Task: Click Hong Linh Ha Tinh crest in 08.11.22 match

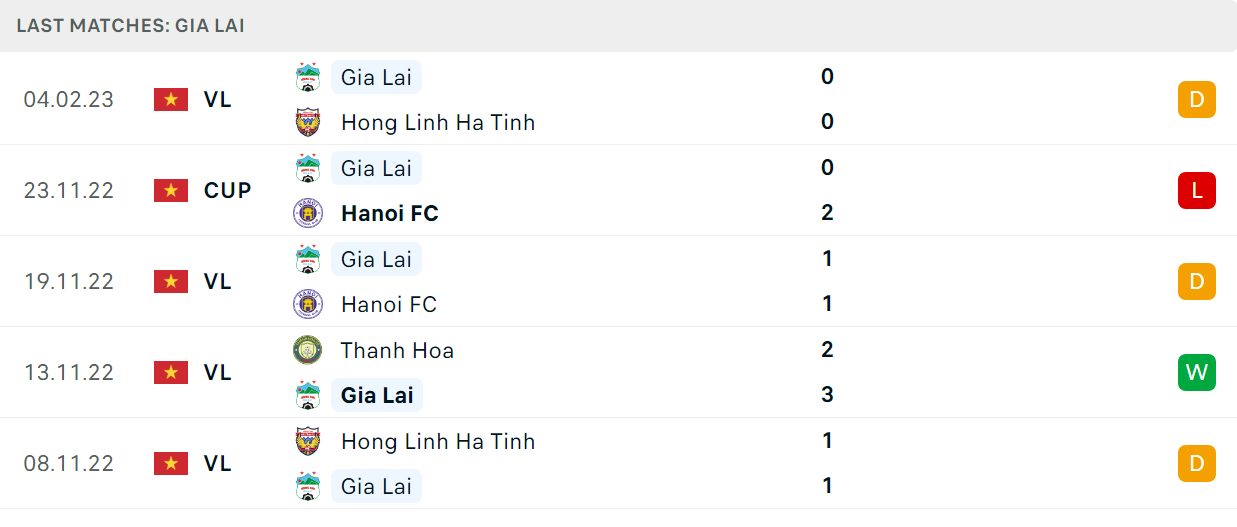Action: 307,441
